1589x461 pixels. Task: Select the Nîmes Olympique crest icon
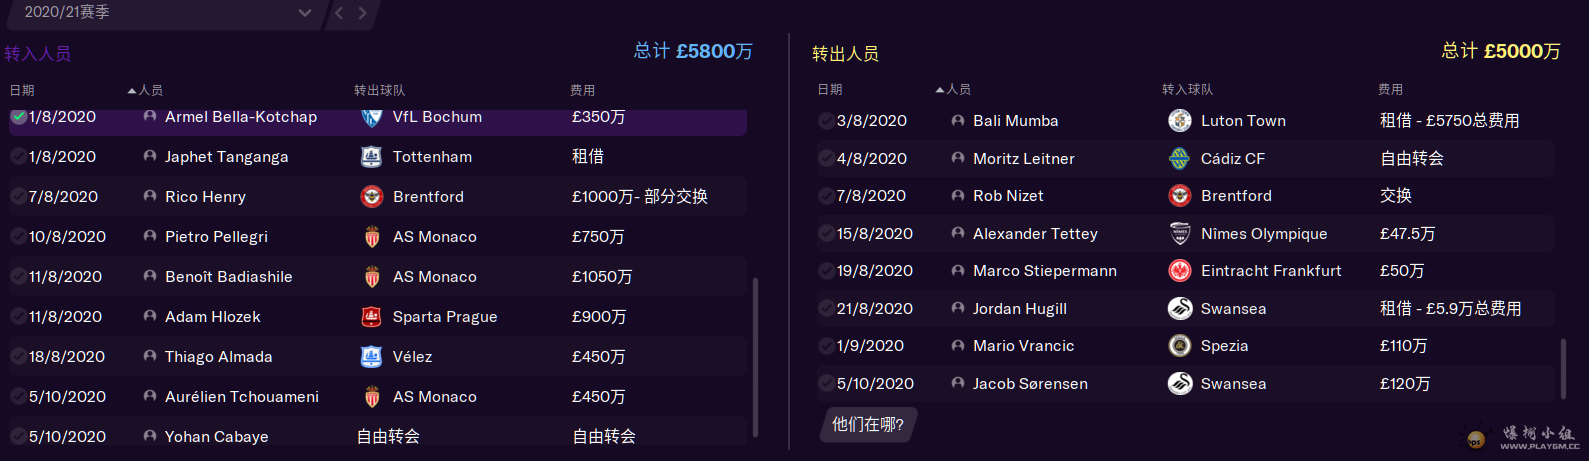pos(1180,234)
